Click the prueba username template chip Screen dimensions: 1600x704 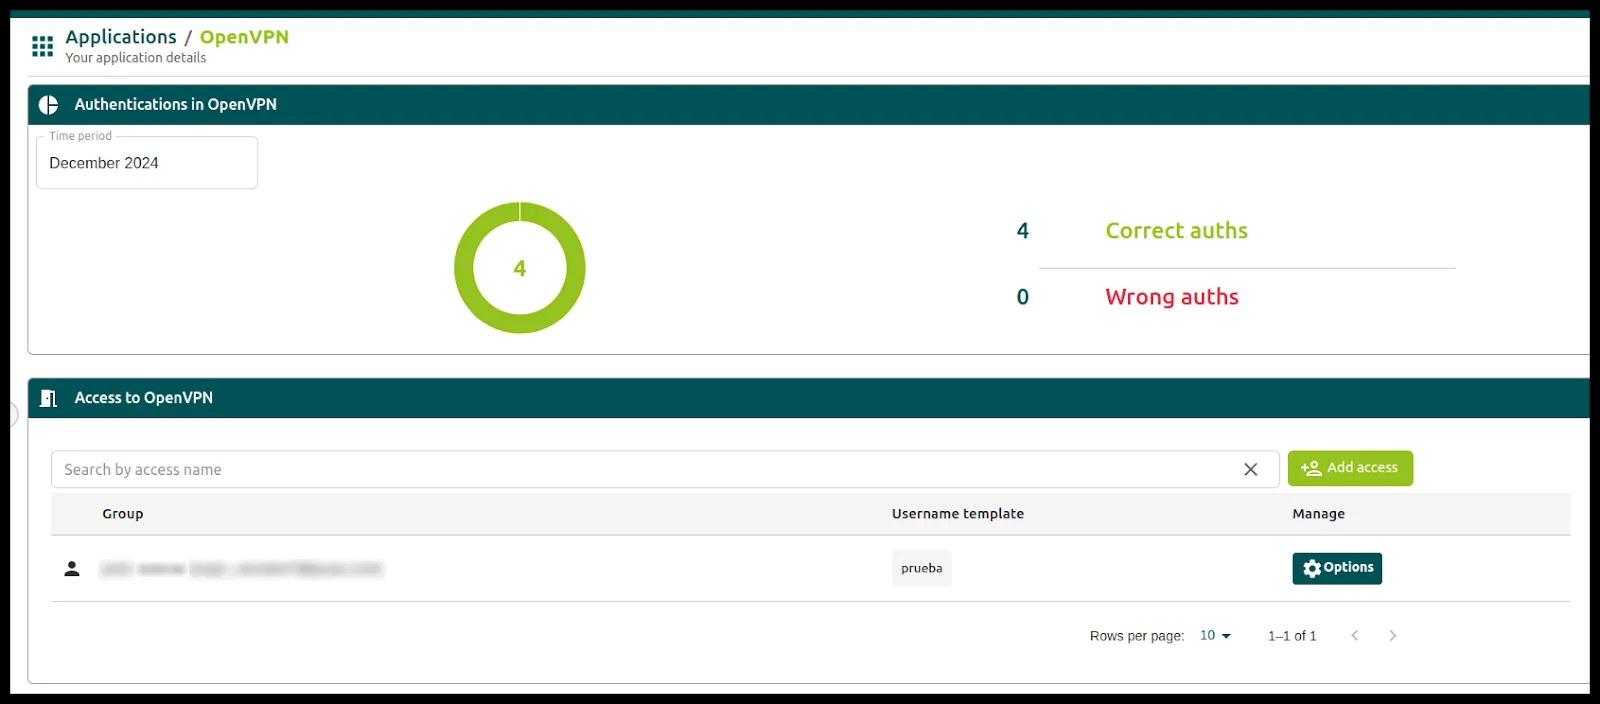coord(922,568)
